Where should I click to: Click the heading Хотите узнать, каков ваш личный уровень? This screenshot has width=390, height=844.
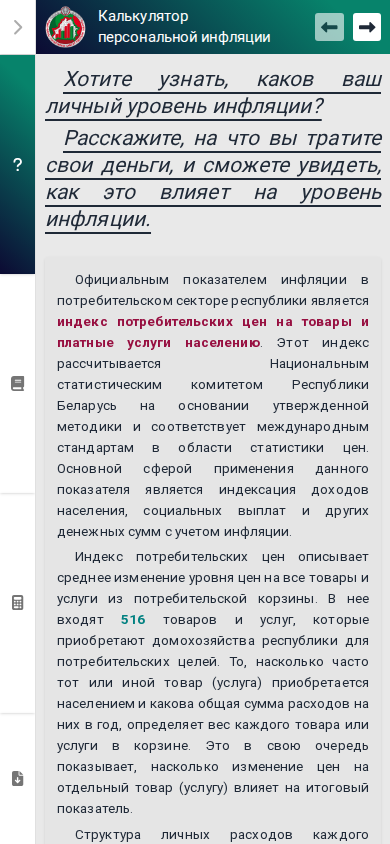214,93
